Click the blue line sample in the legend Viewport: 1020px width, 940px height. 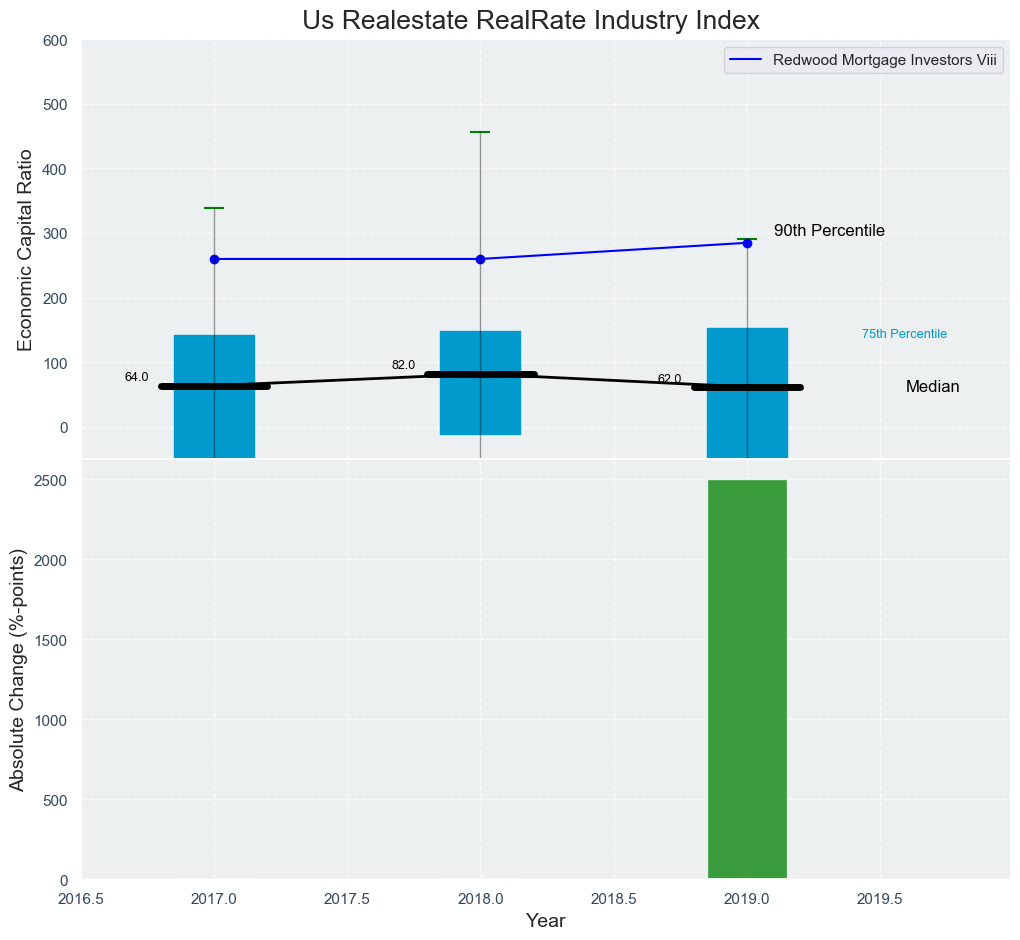pos(747,60)
